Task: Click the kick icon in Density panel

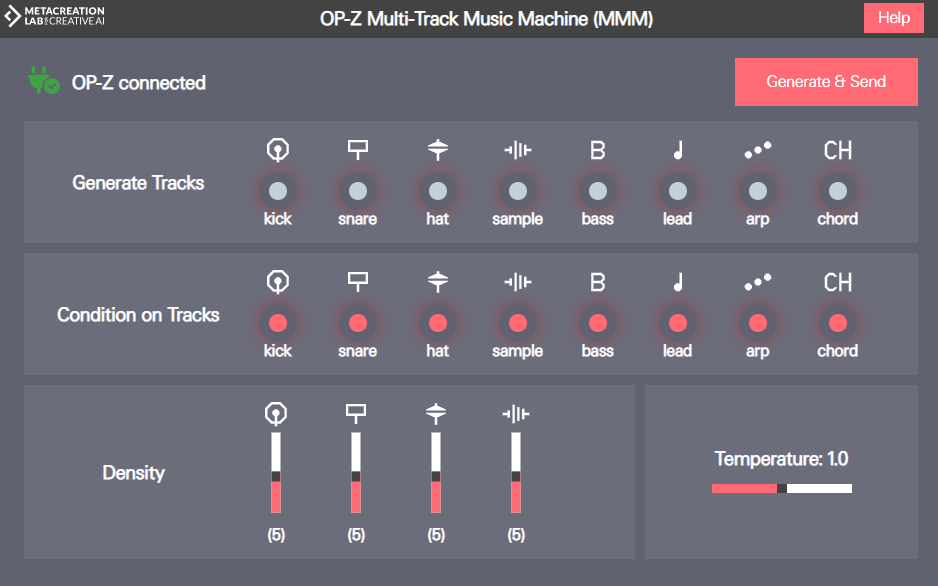Action: [276, 413]
